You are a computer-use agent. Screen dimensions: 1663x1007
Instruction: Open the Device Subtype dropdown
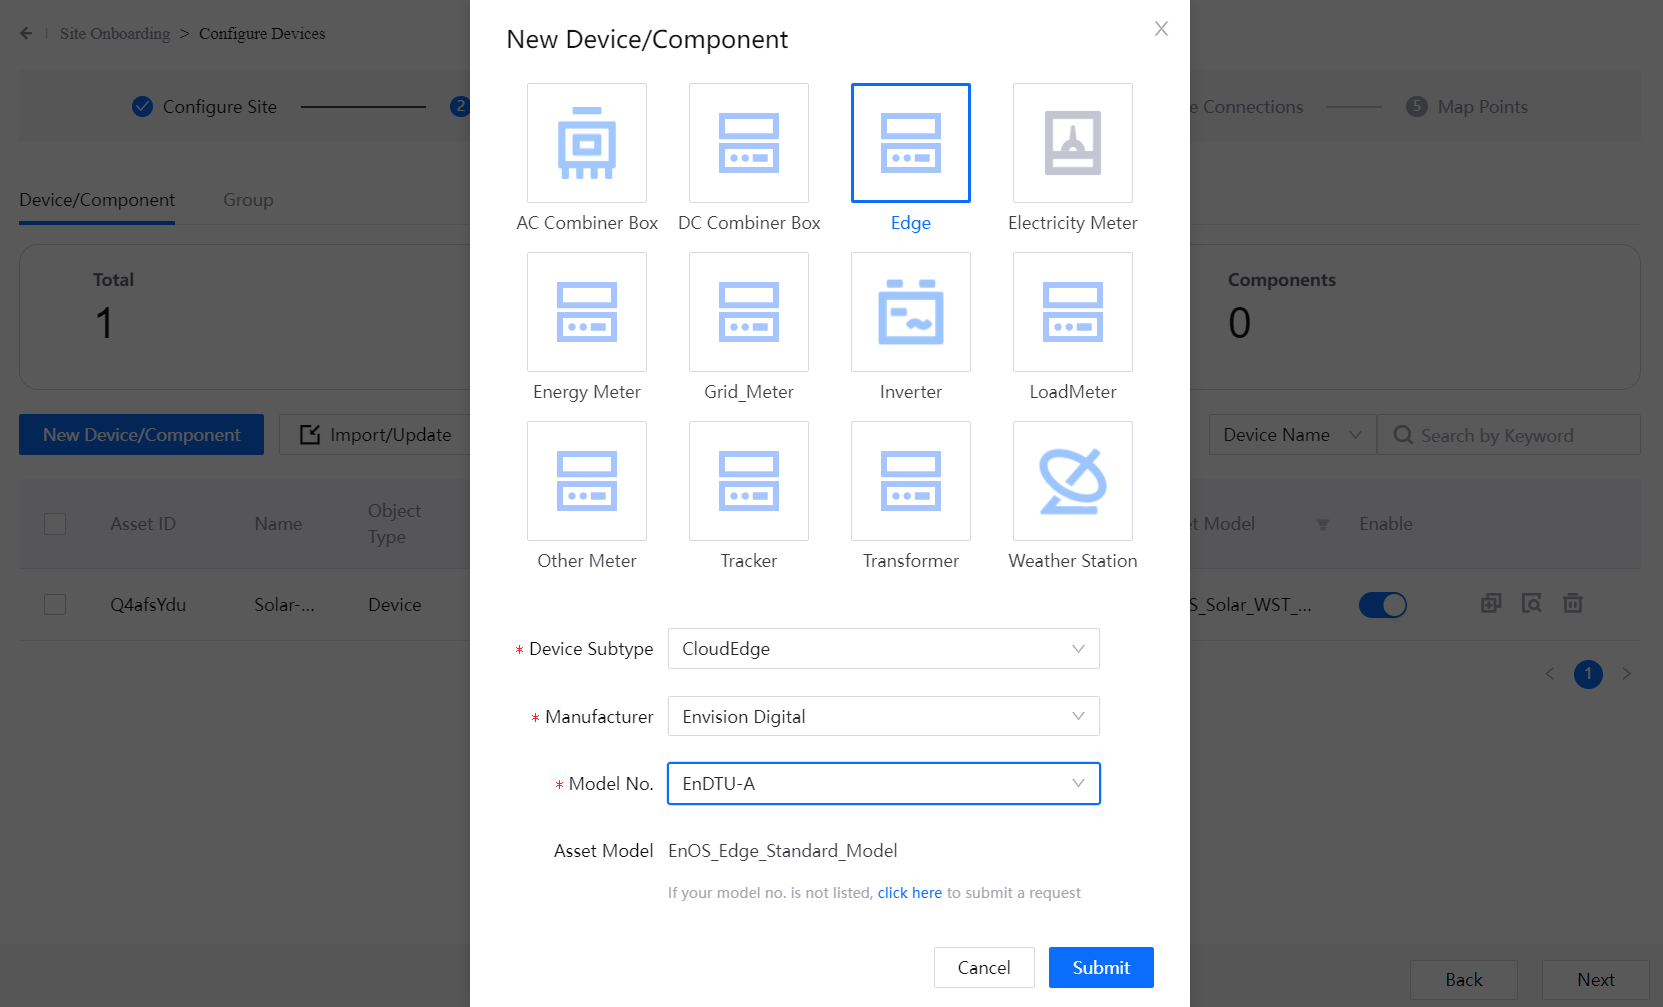(x=883, y=649)
